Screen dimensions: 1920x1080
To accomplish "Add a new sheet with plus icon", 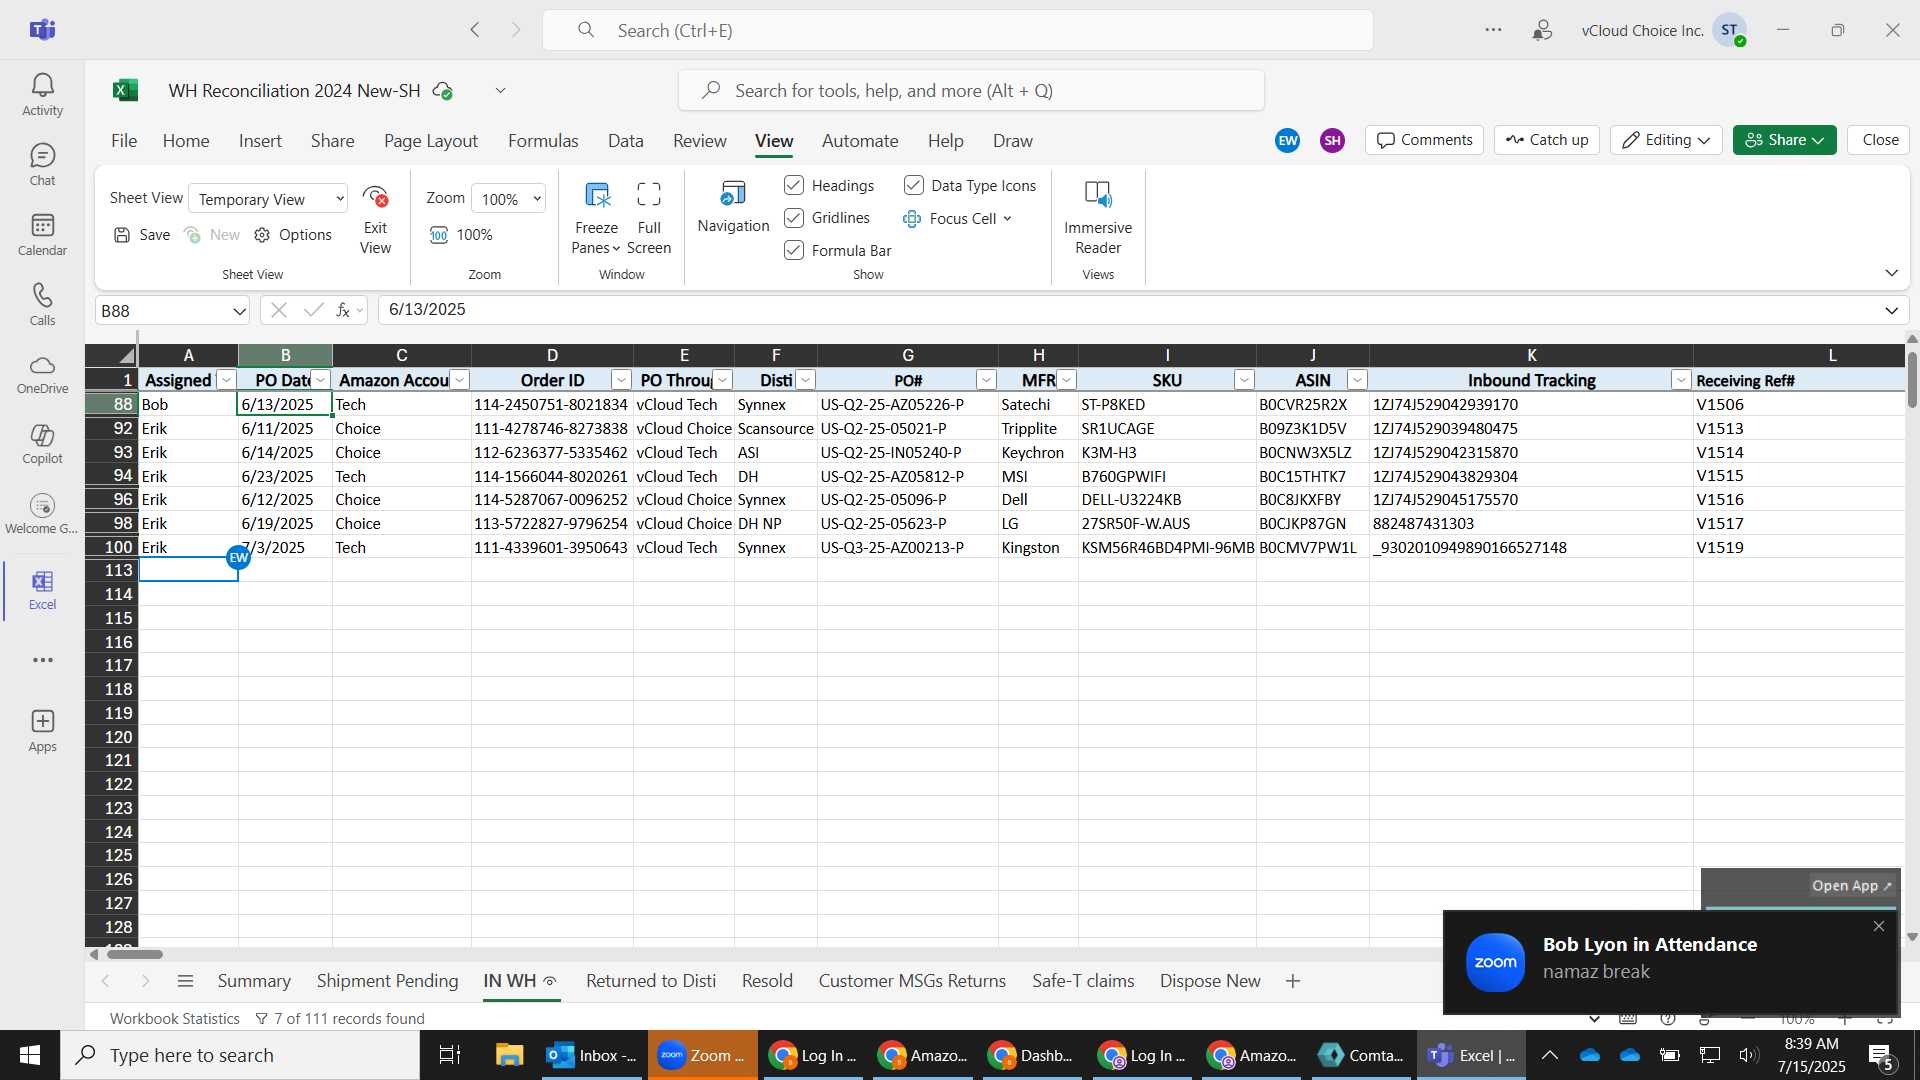I will click(x=1293, y=981).
